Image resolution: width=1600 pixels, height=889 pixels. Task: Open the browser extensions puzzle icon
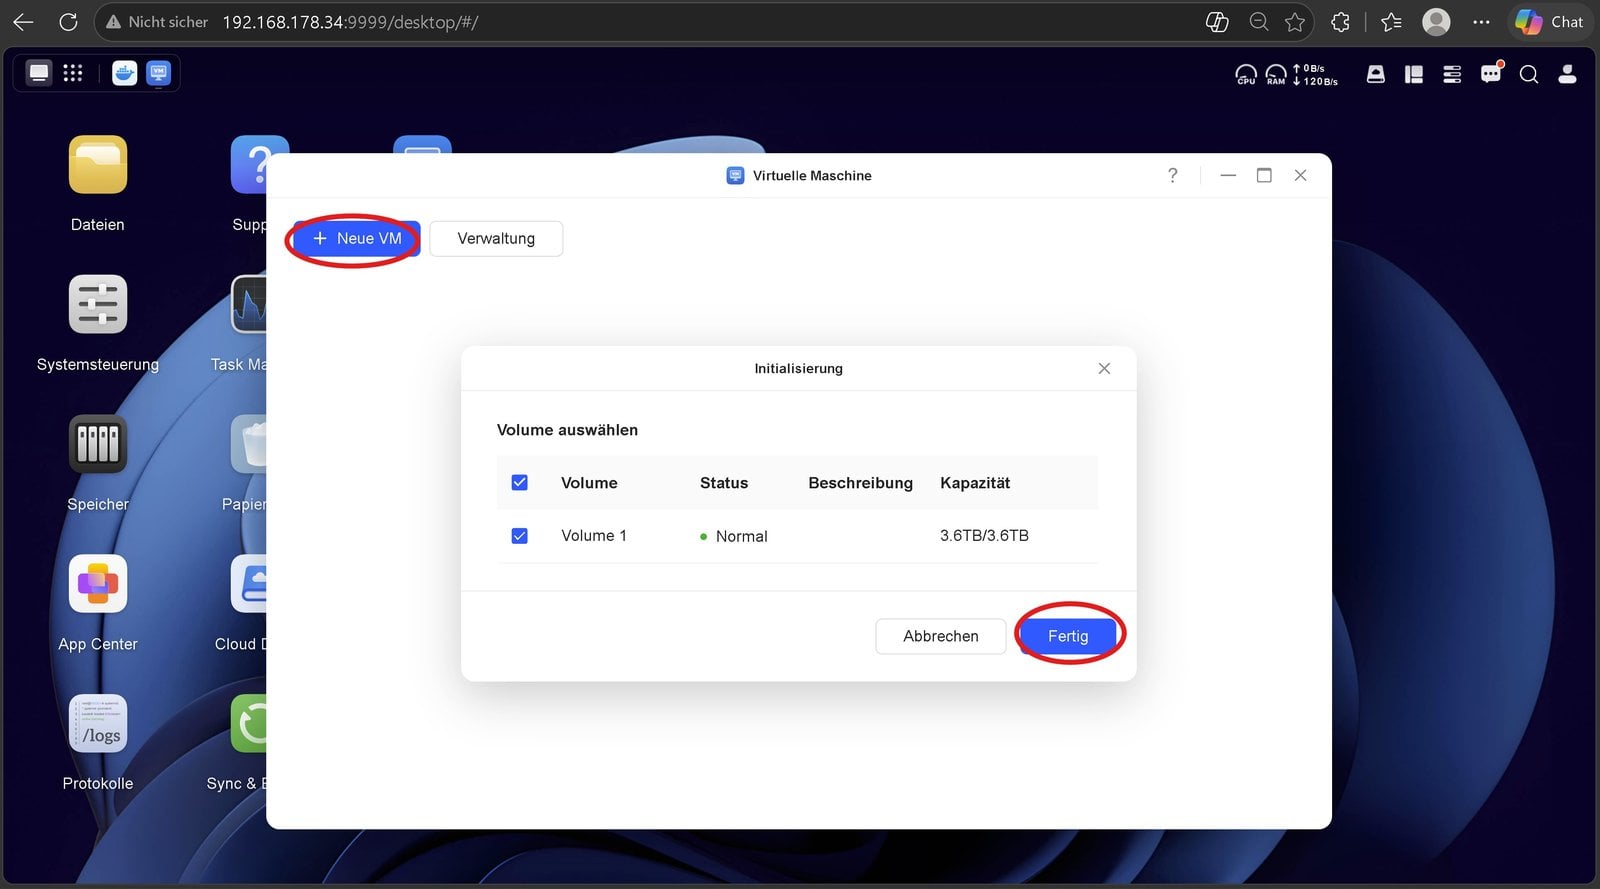click(x=1340, y=21)
